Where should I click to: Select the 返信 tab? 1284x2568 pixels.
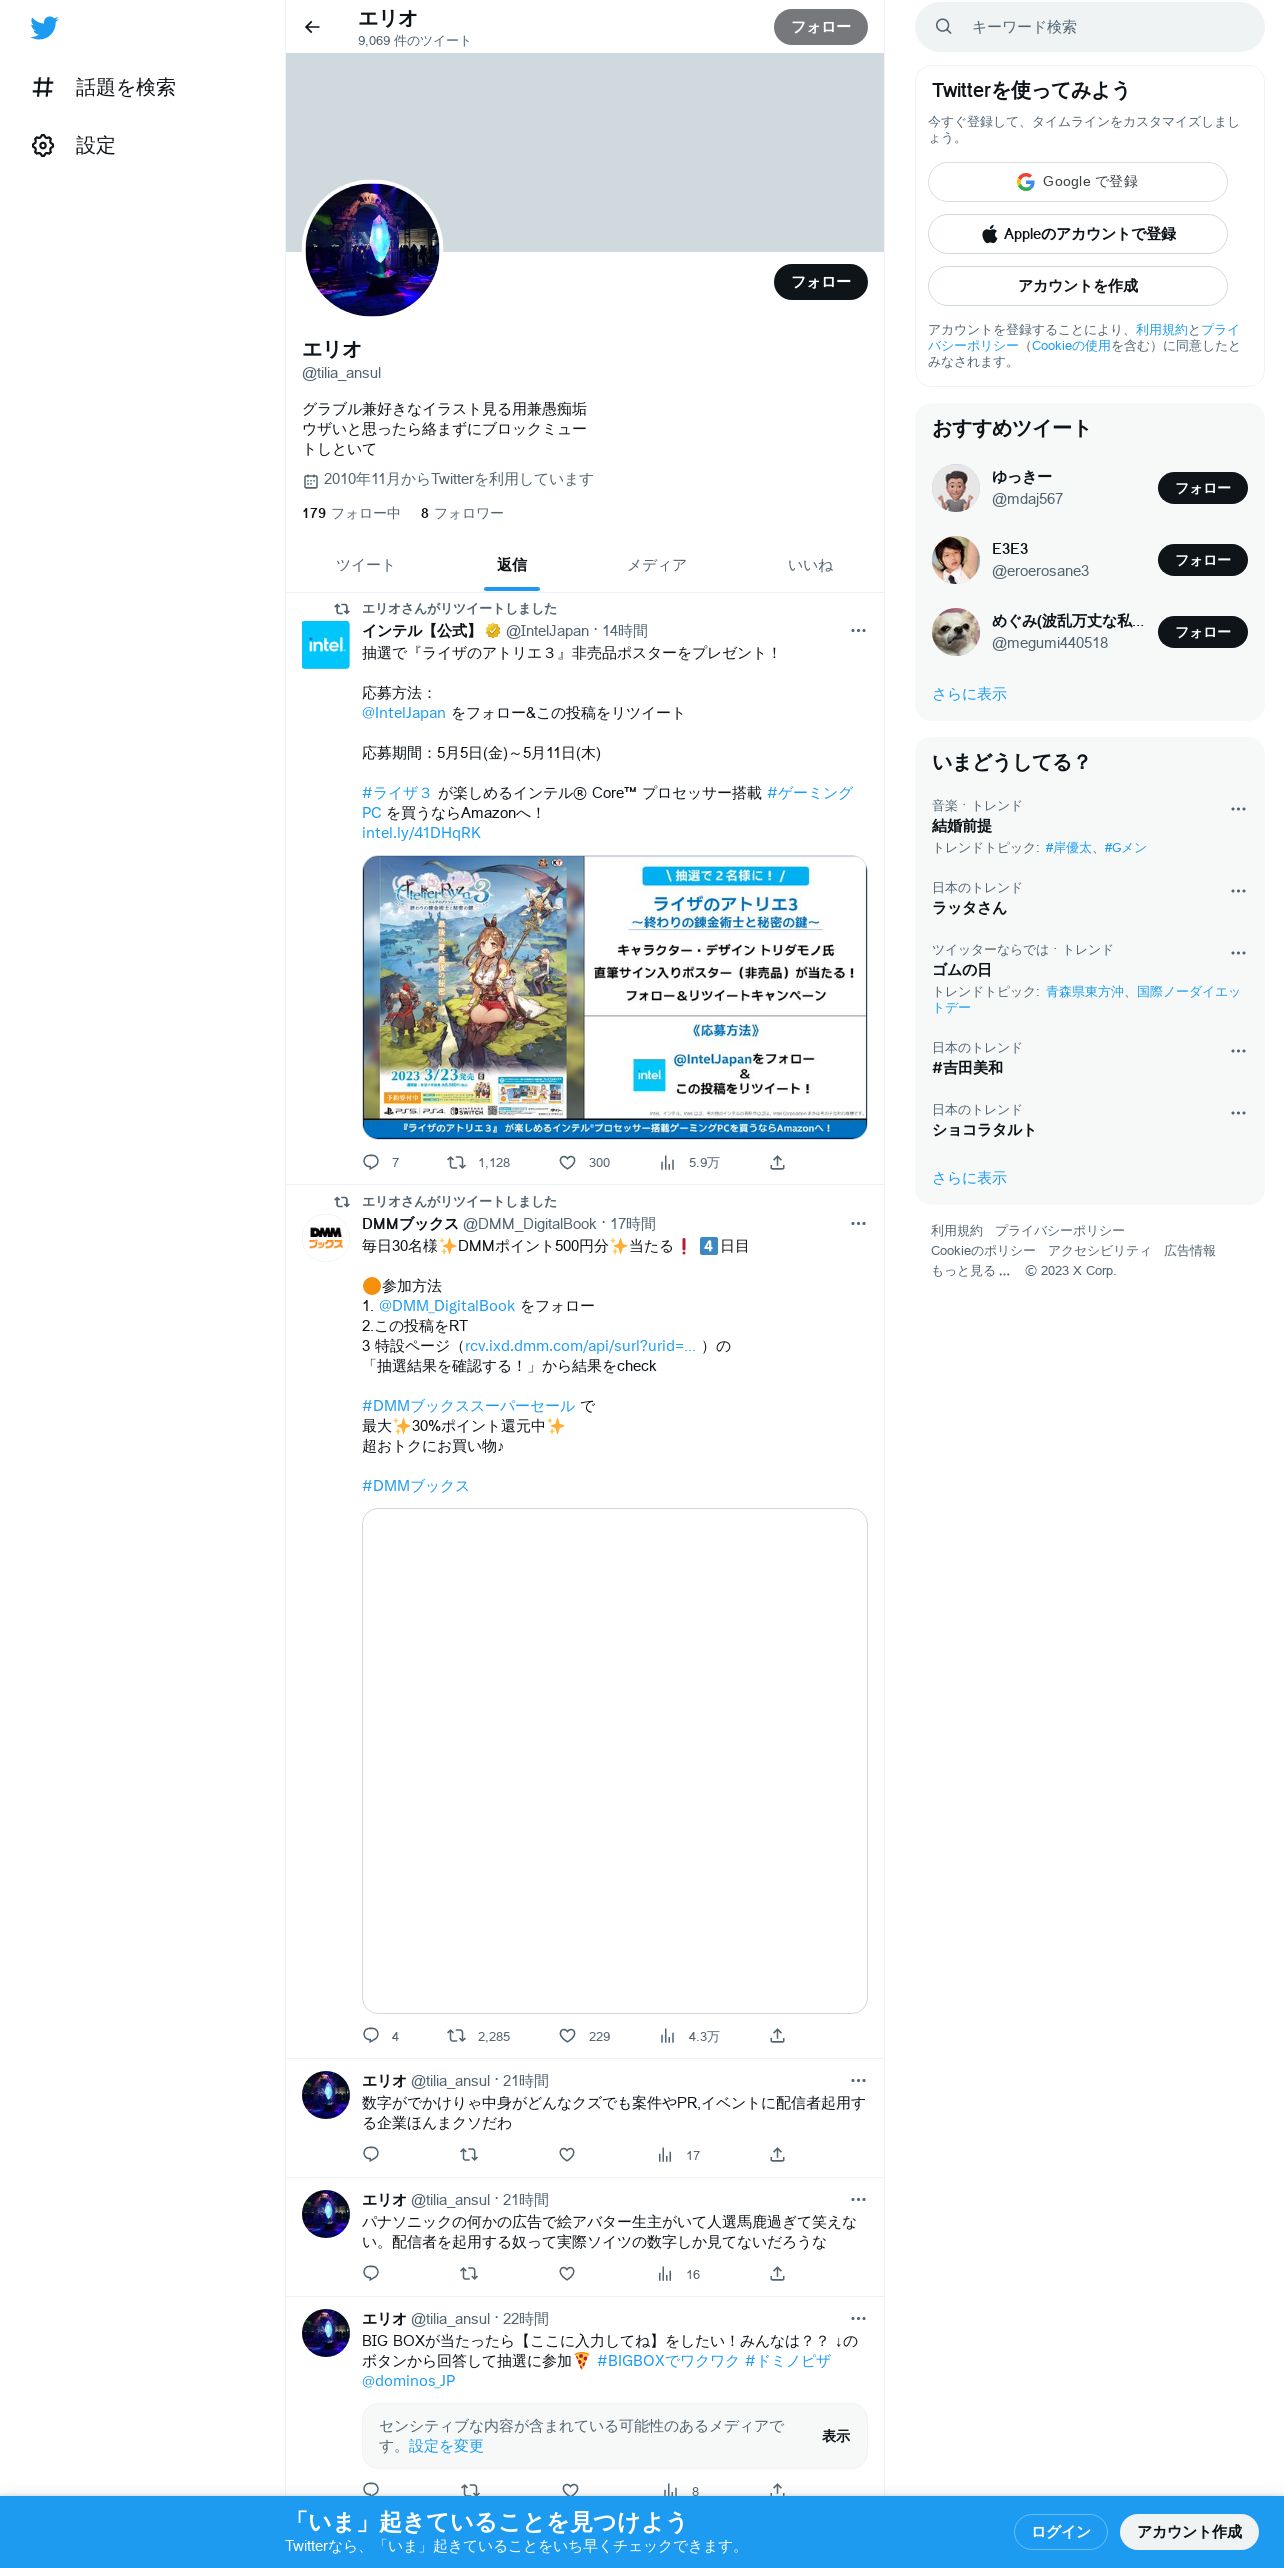coord(512,565)
